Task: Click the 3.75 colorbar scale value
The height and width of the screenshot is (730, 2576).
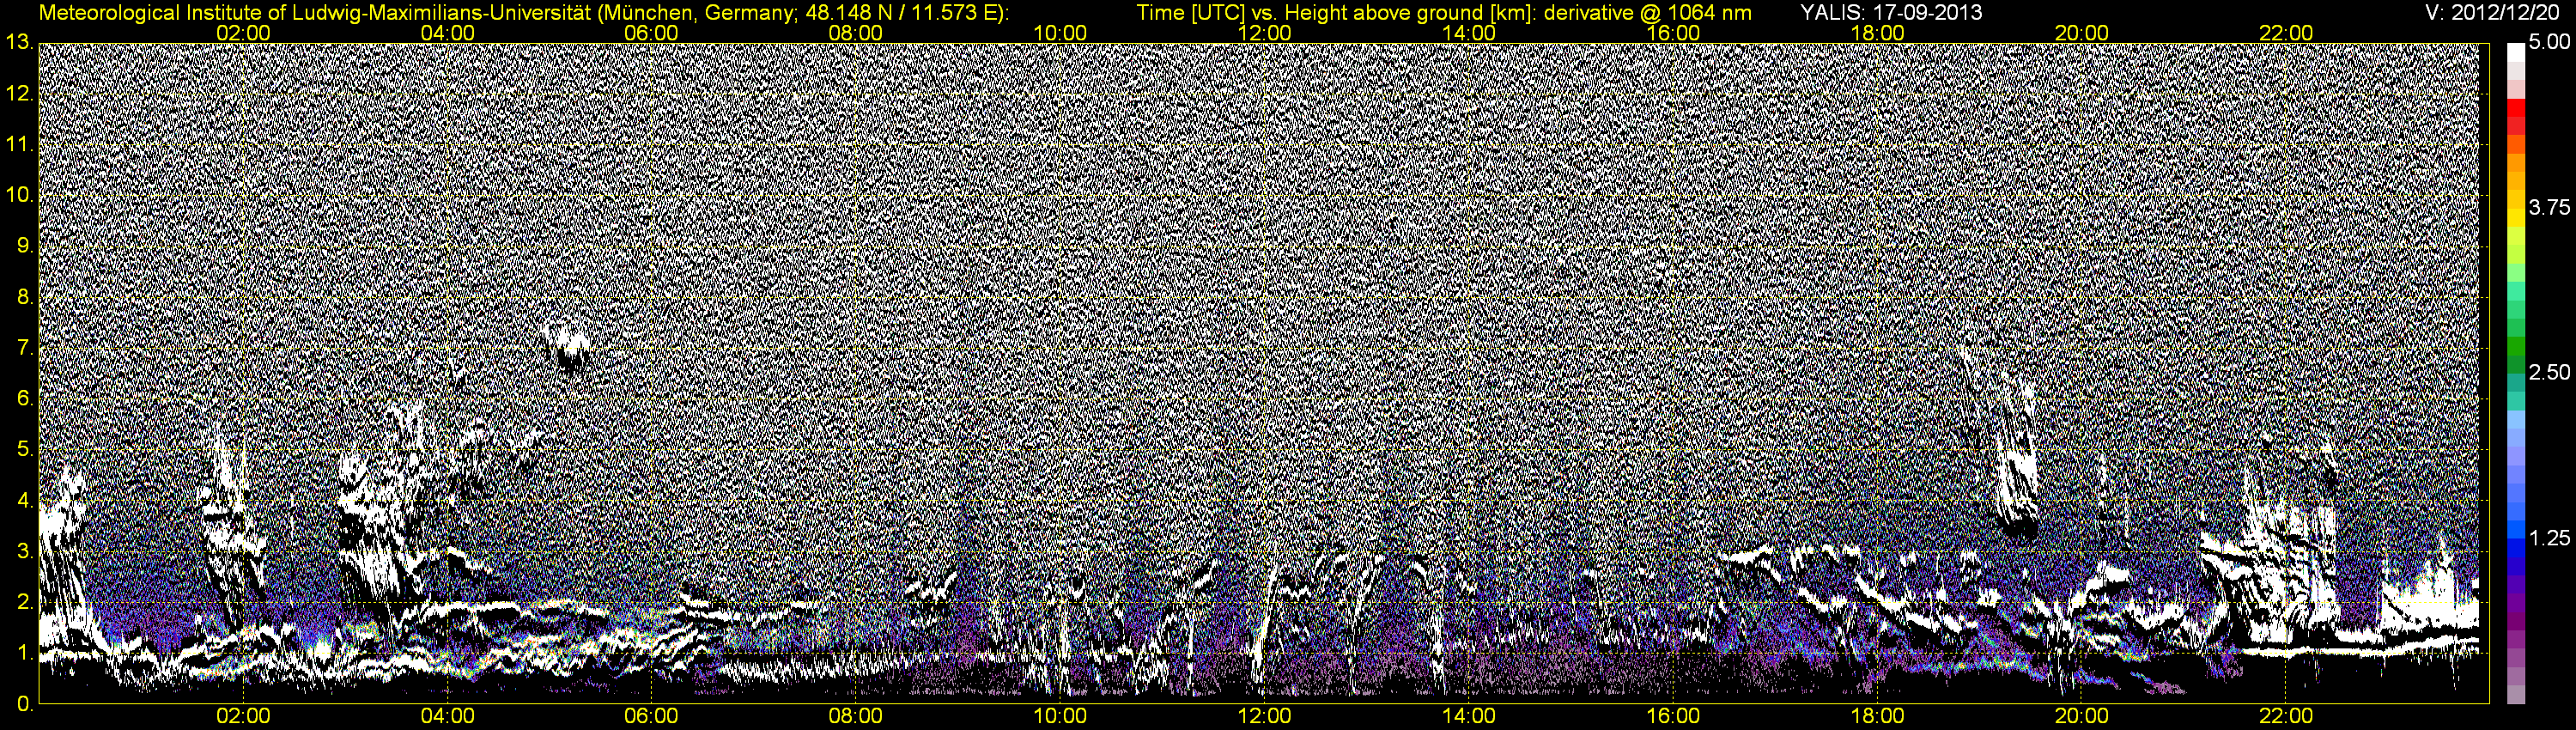Action: pyautogui.click(x=2549, y=208)
